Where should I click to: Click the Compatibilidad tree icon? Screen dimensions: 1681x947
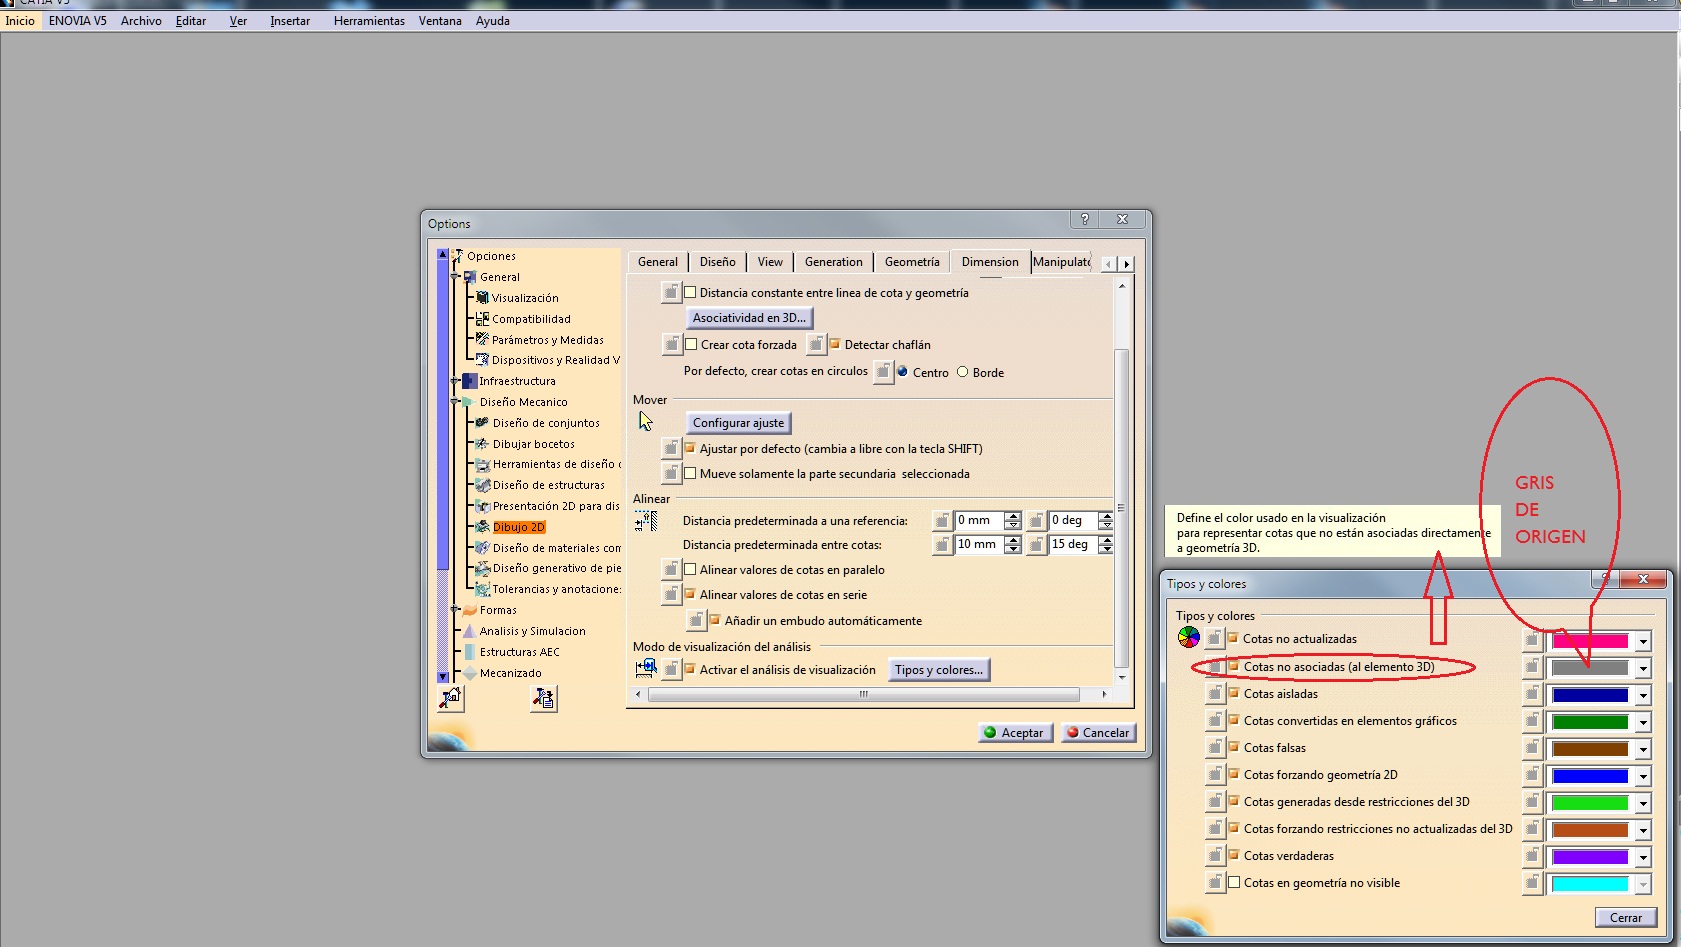[x=482, y=318]
